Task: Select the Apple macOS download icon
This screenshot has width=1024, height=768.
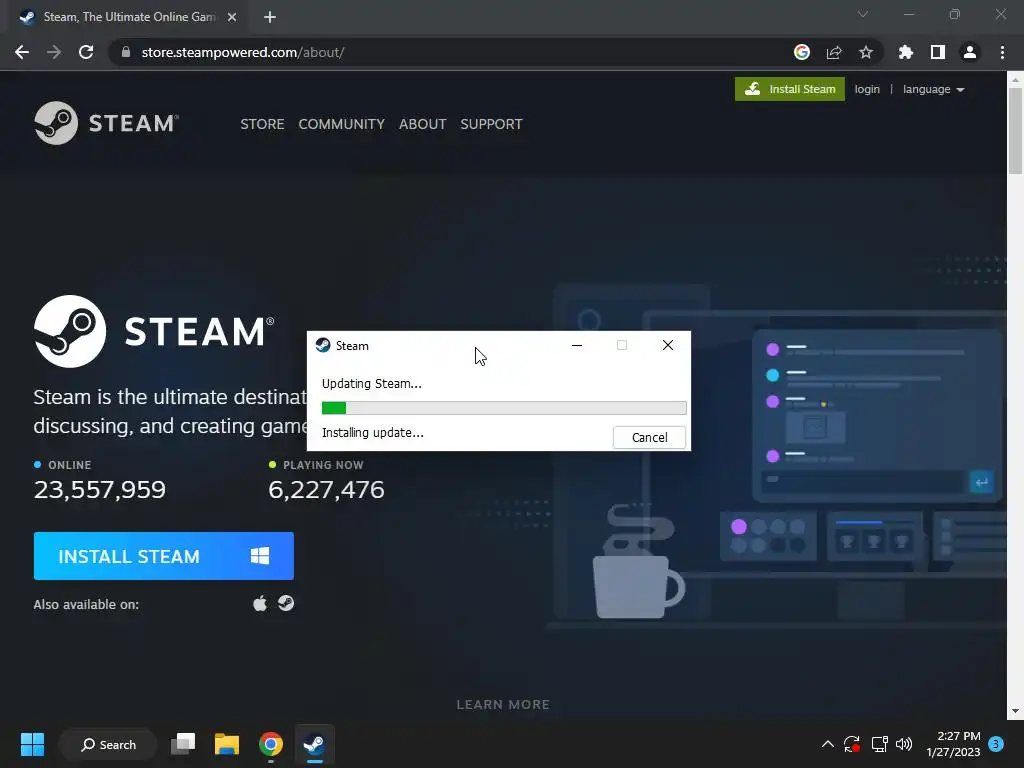Action: click(260, 603)
